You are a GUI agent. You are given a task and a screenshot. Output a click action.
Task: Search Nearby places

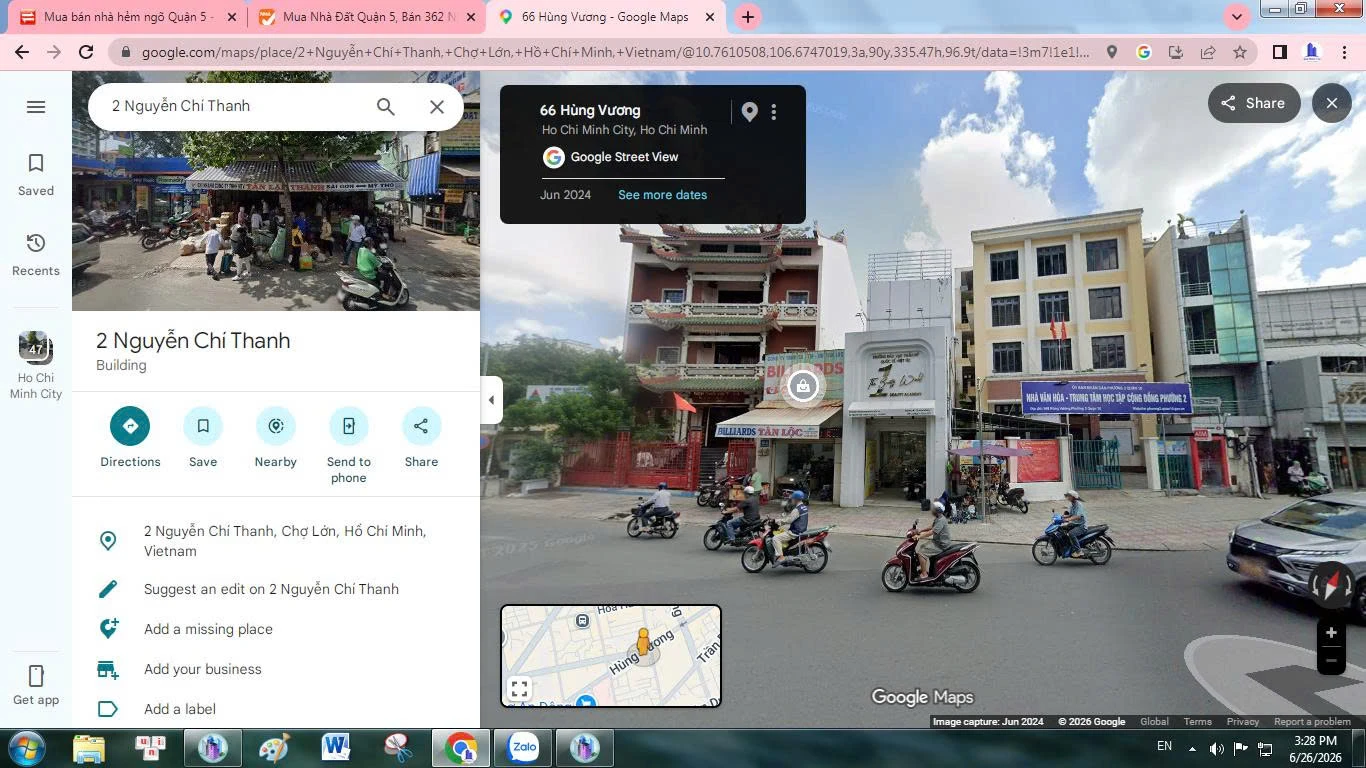(x=276, y=437)
